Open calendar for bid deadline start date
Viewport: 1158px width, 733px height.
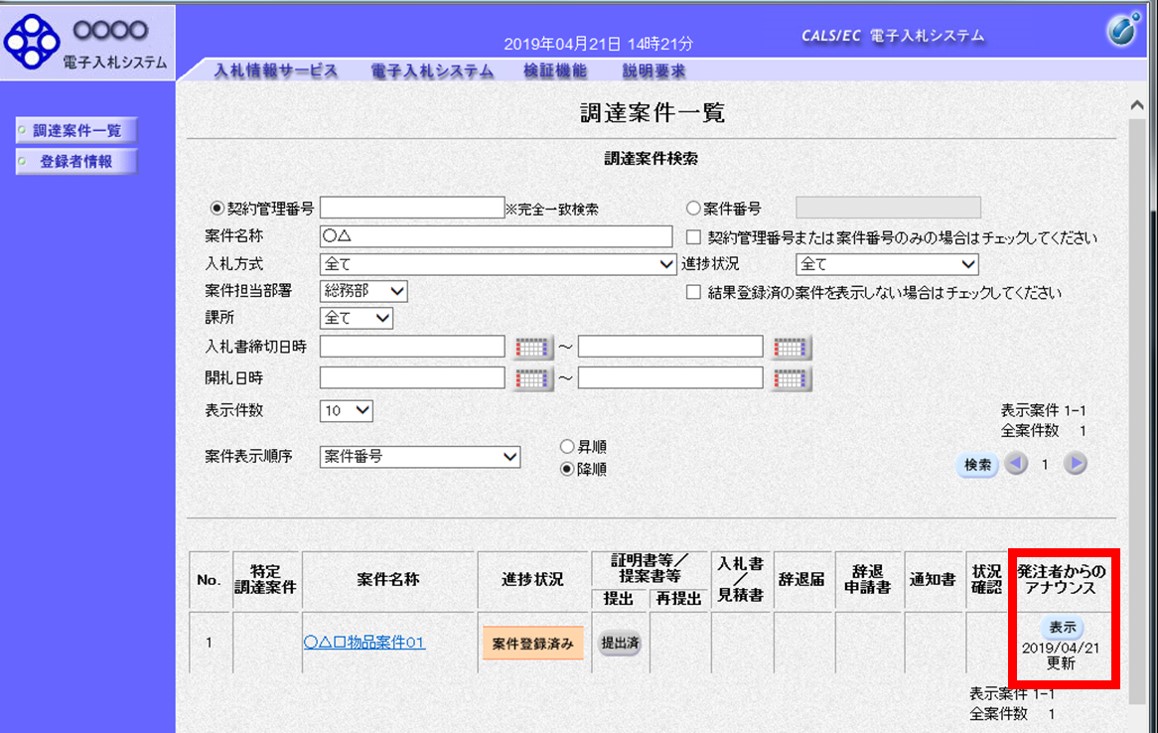pos(532,347)
